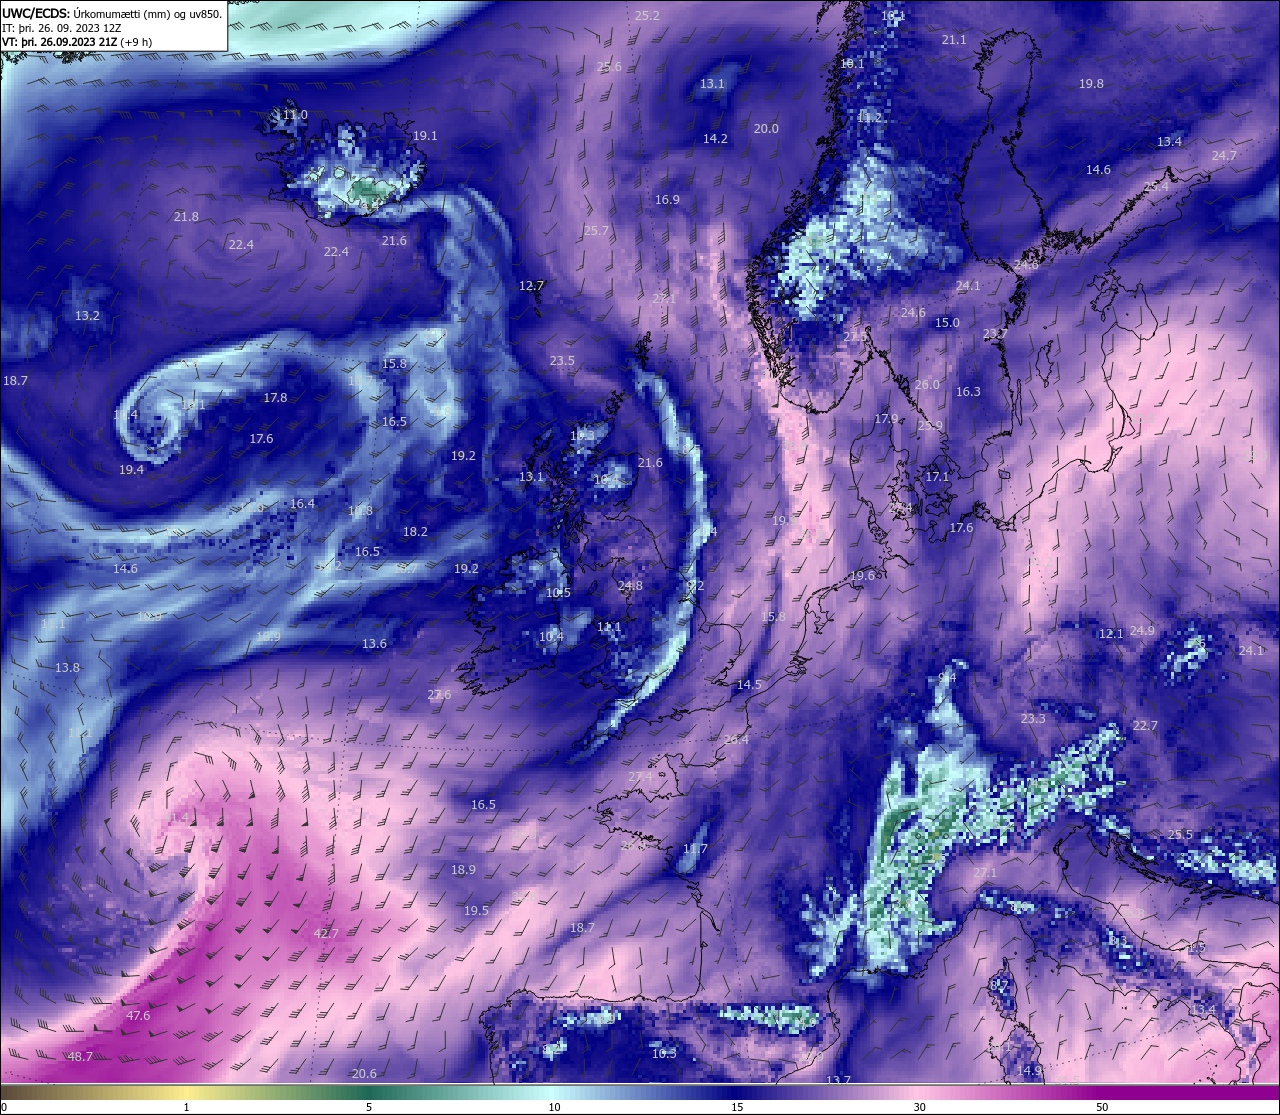Click the 13.6 value on the map

(374, 643)
